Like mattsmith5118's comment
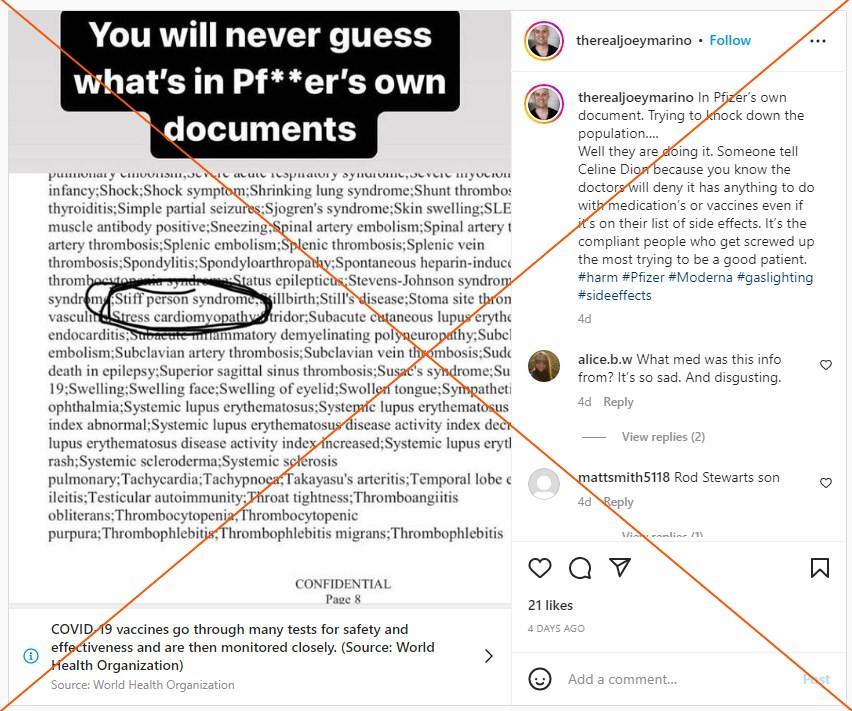This screenshot has height=711, width=852. click(826, 483)
